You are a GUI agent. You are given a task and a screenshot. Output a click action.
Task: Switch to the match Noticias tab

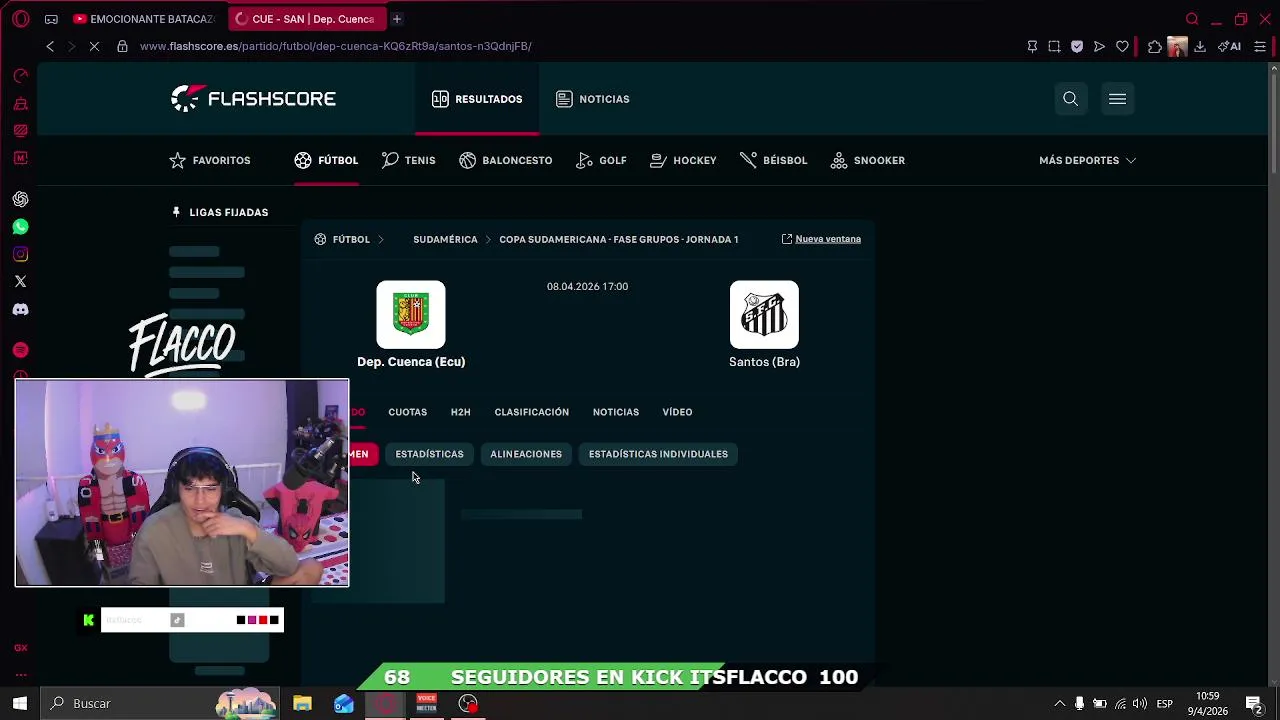point(615,412)
